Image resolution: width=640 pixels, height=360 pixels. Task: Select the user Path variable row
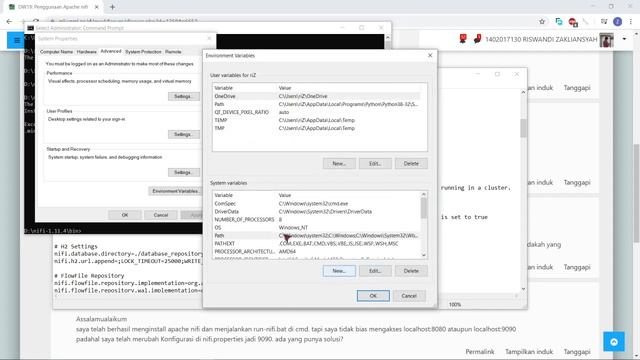[x=317, y=104]
